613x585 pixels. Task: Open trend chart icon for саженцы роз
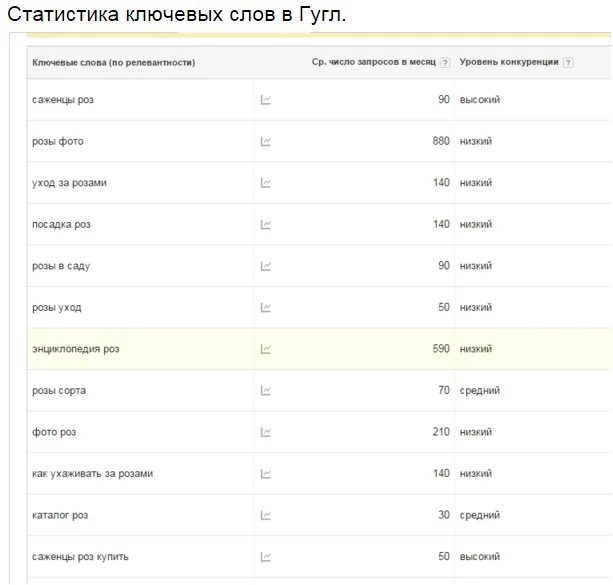(265, 100)
